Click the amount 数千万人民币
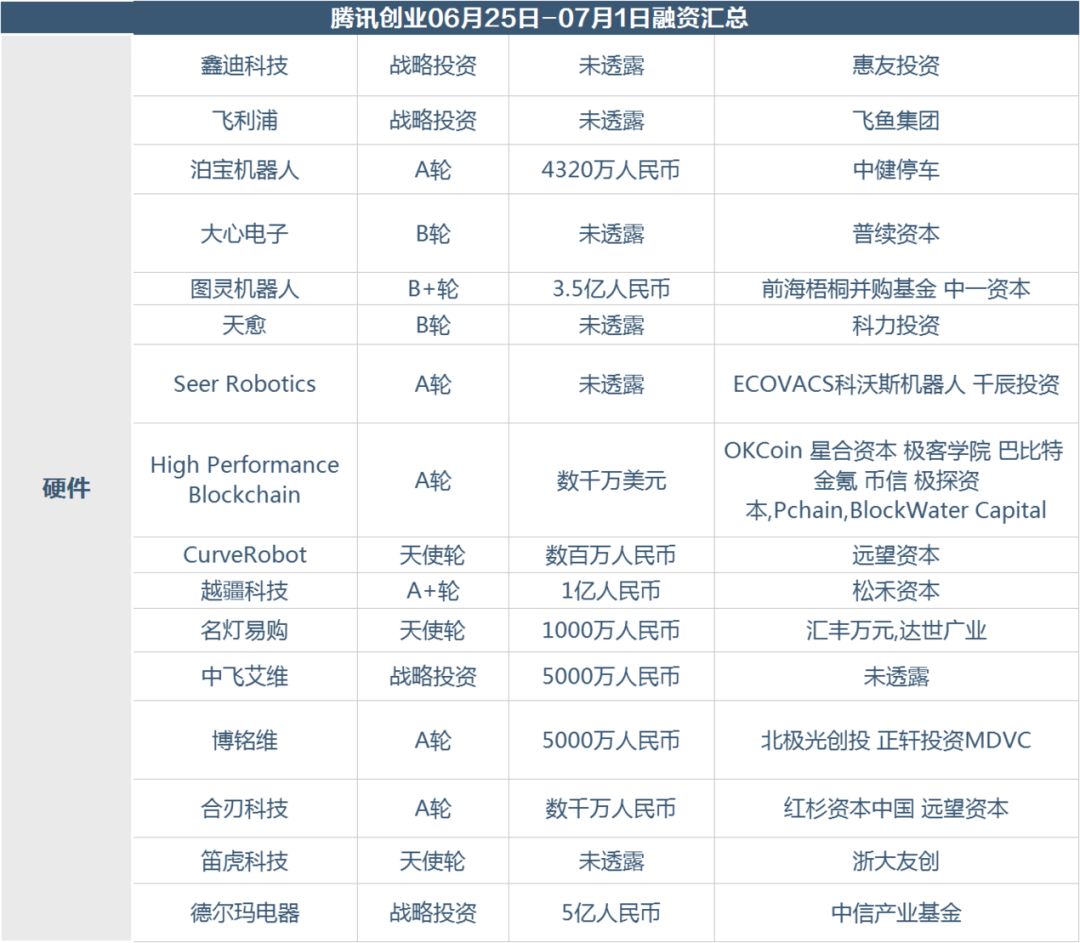The width and height of the screenshot is (1080, 943). [x=611, y=809]
